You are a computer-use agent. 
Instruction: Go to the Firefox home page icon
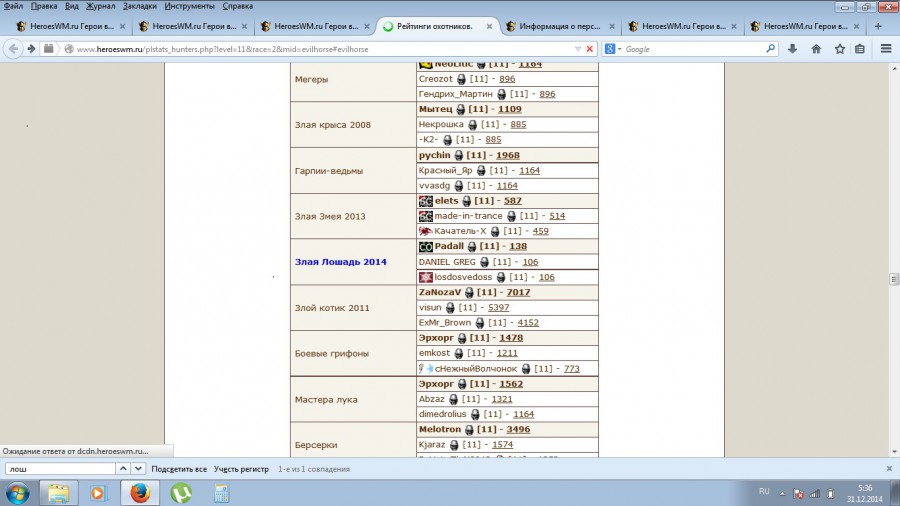[816, 49]
